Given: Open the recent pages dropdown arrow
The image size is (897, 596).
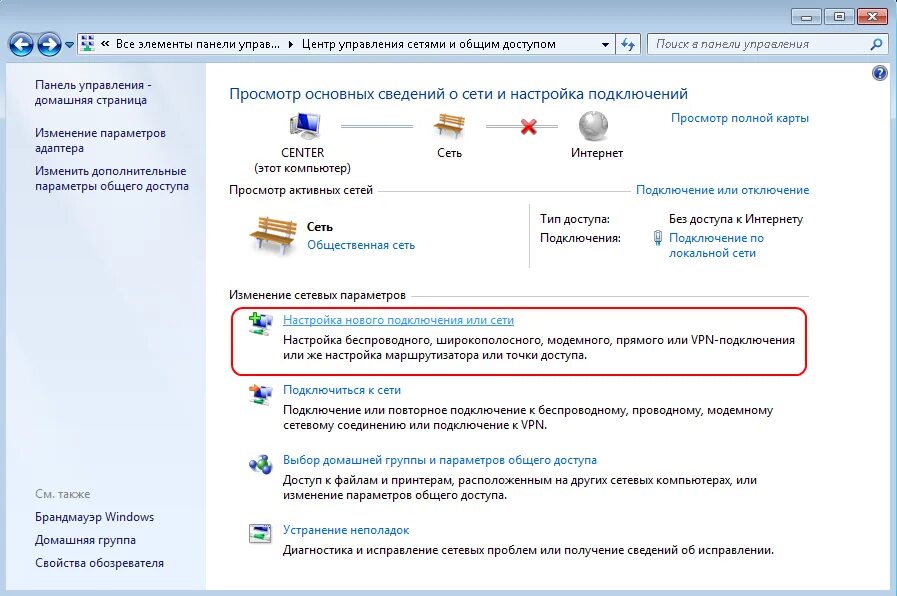Looking at the screenshot, I should pos(69,45).
